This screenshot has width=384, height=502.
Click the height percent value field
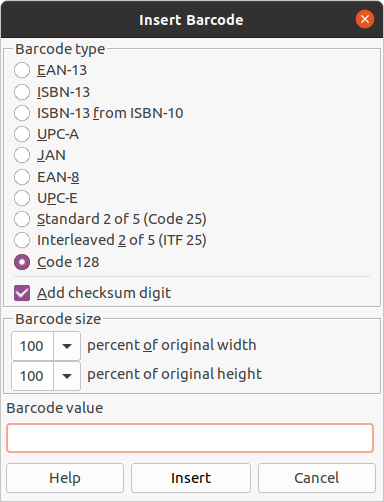[32, 376]
